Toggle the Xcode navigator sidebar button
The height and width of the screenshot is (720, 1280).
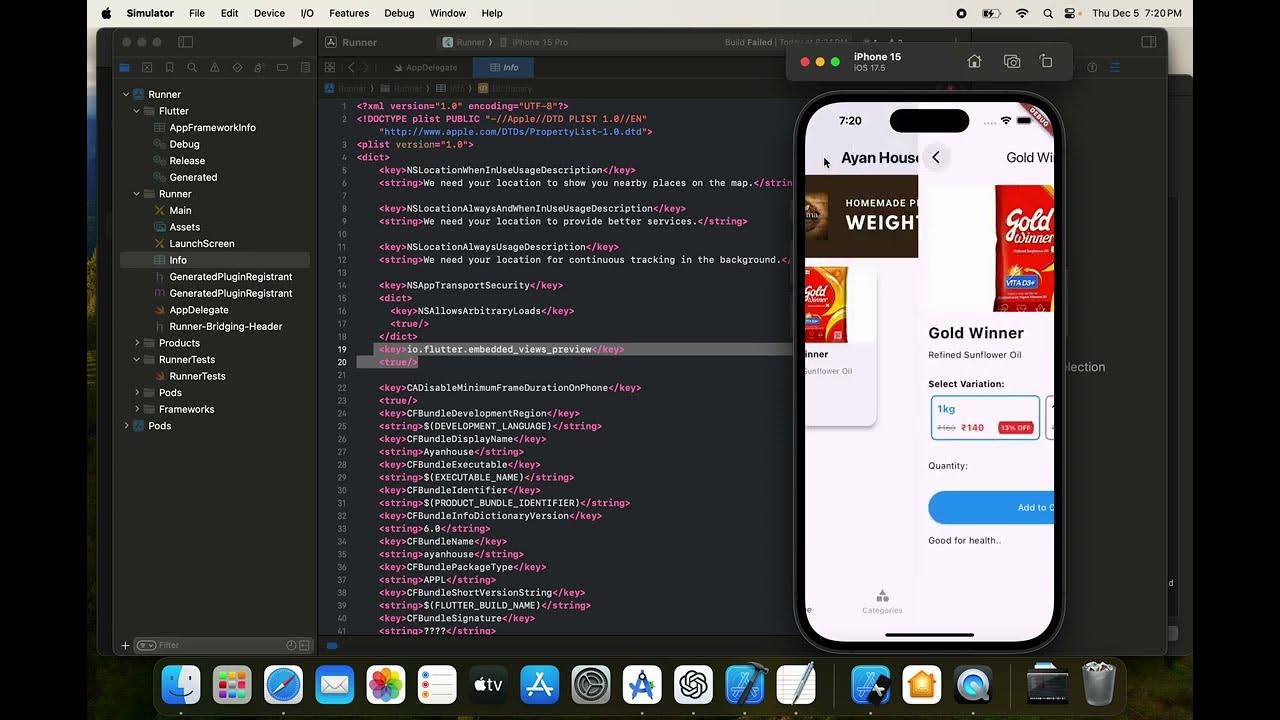(x=185, y=42)
